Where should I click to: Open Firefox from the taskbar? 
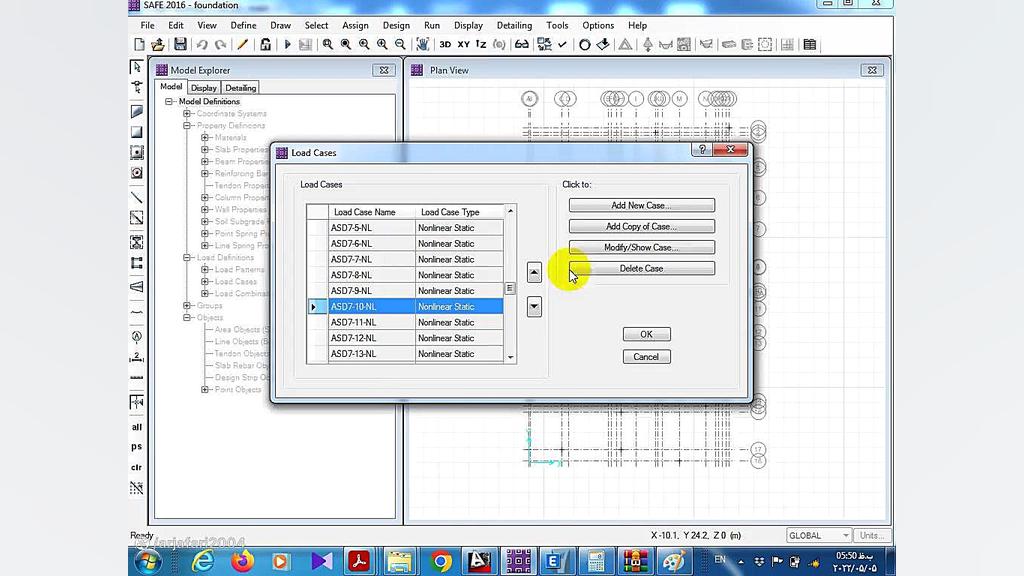pyautogui.click(x=242, y=561)
